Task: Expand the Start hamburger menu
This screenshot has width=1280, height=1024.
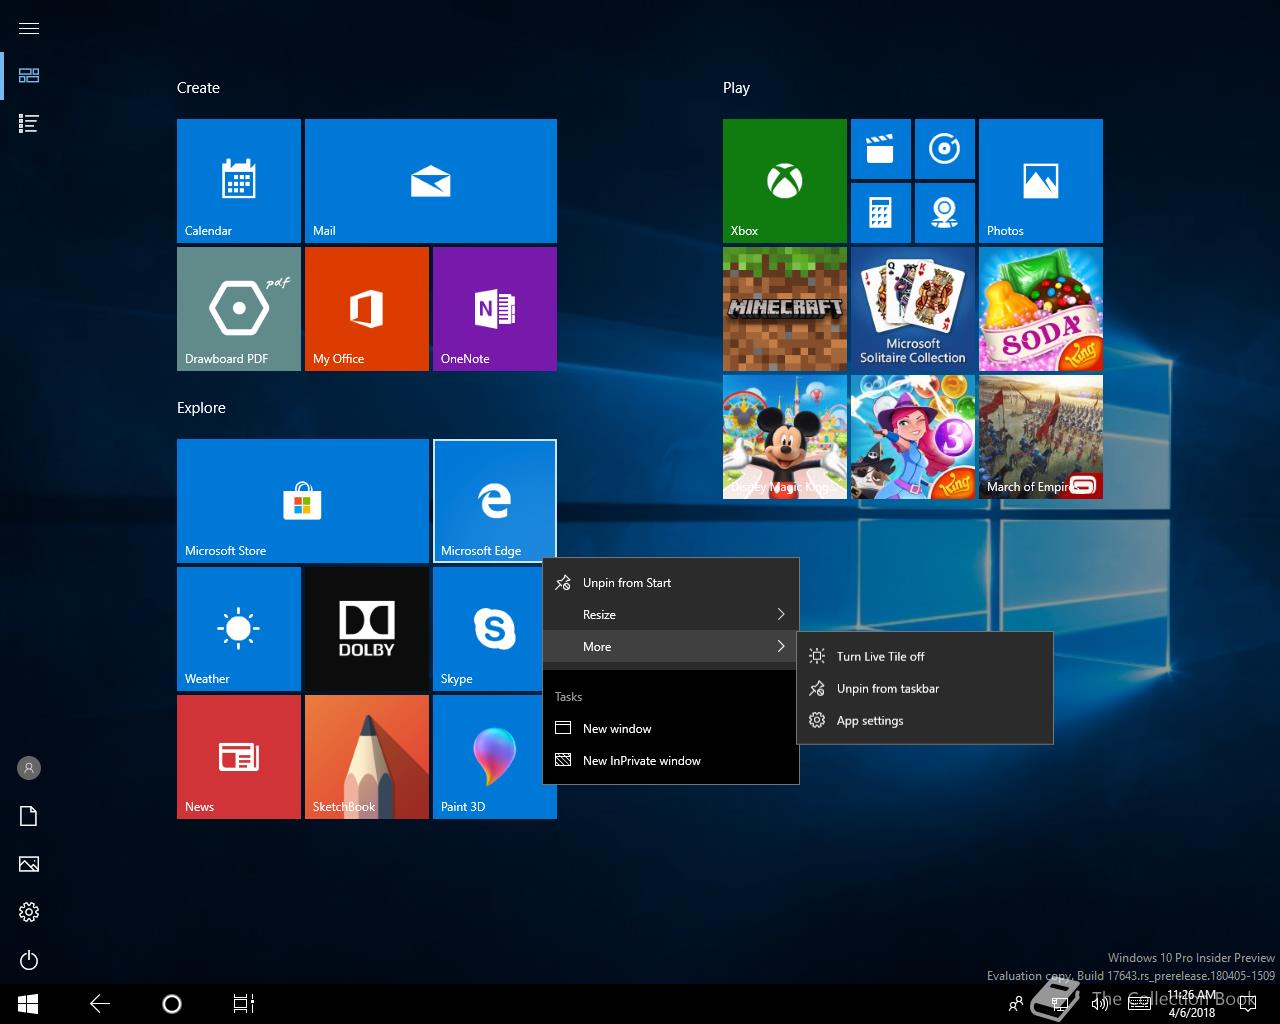Action: tap(29, 28)
